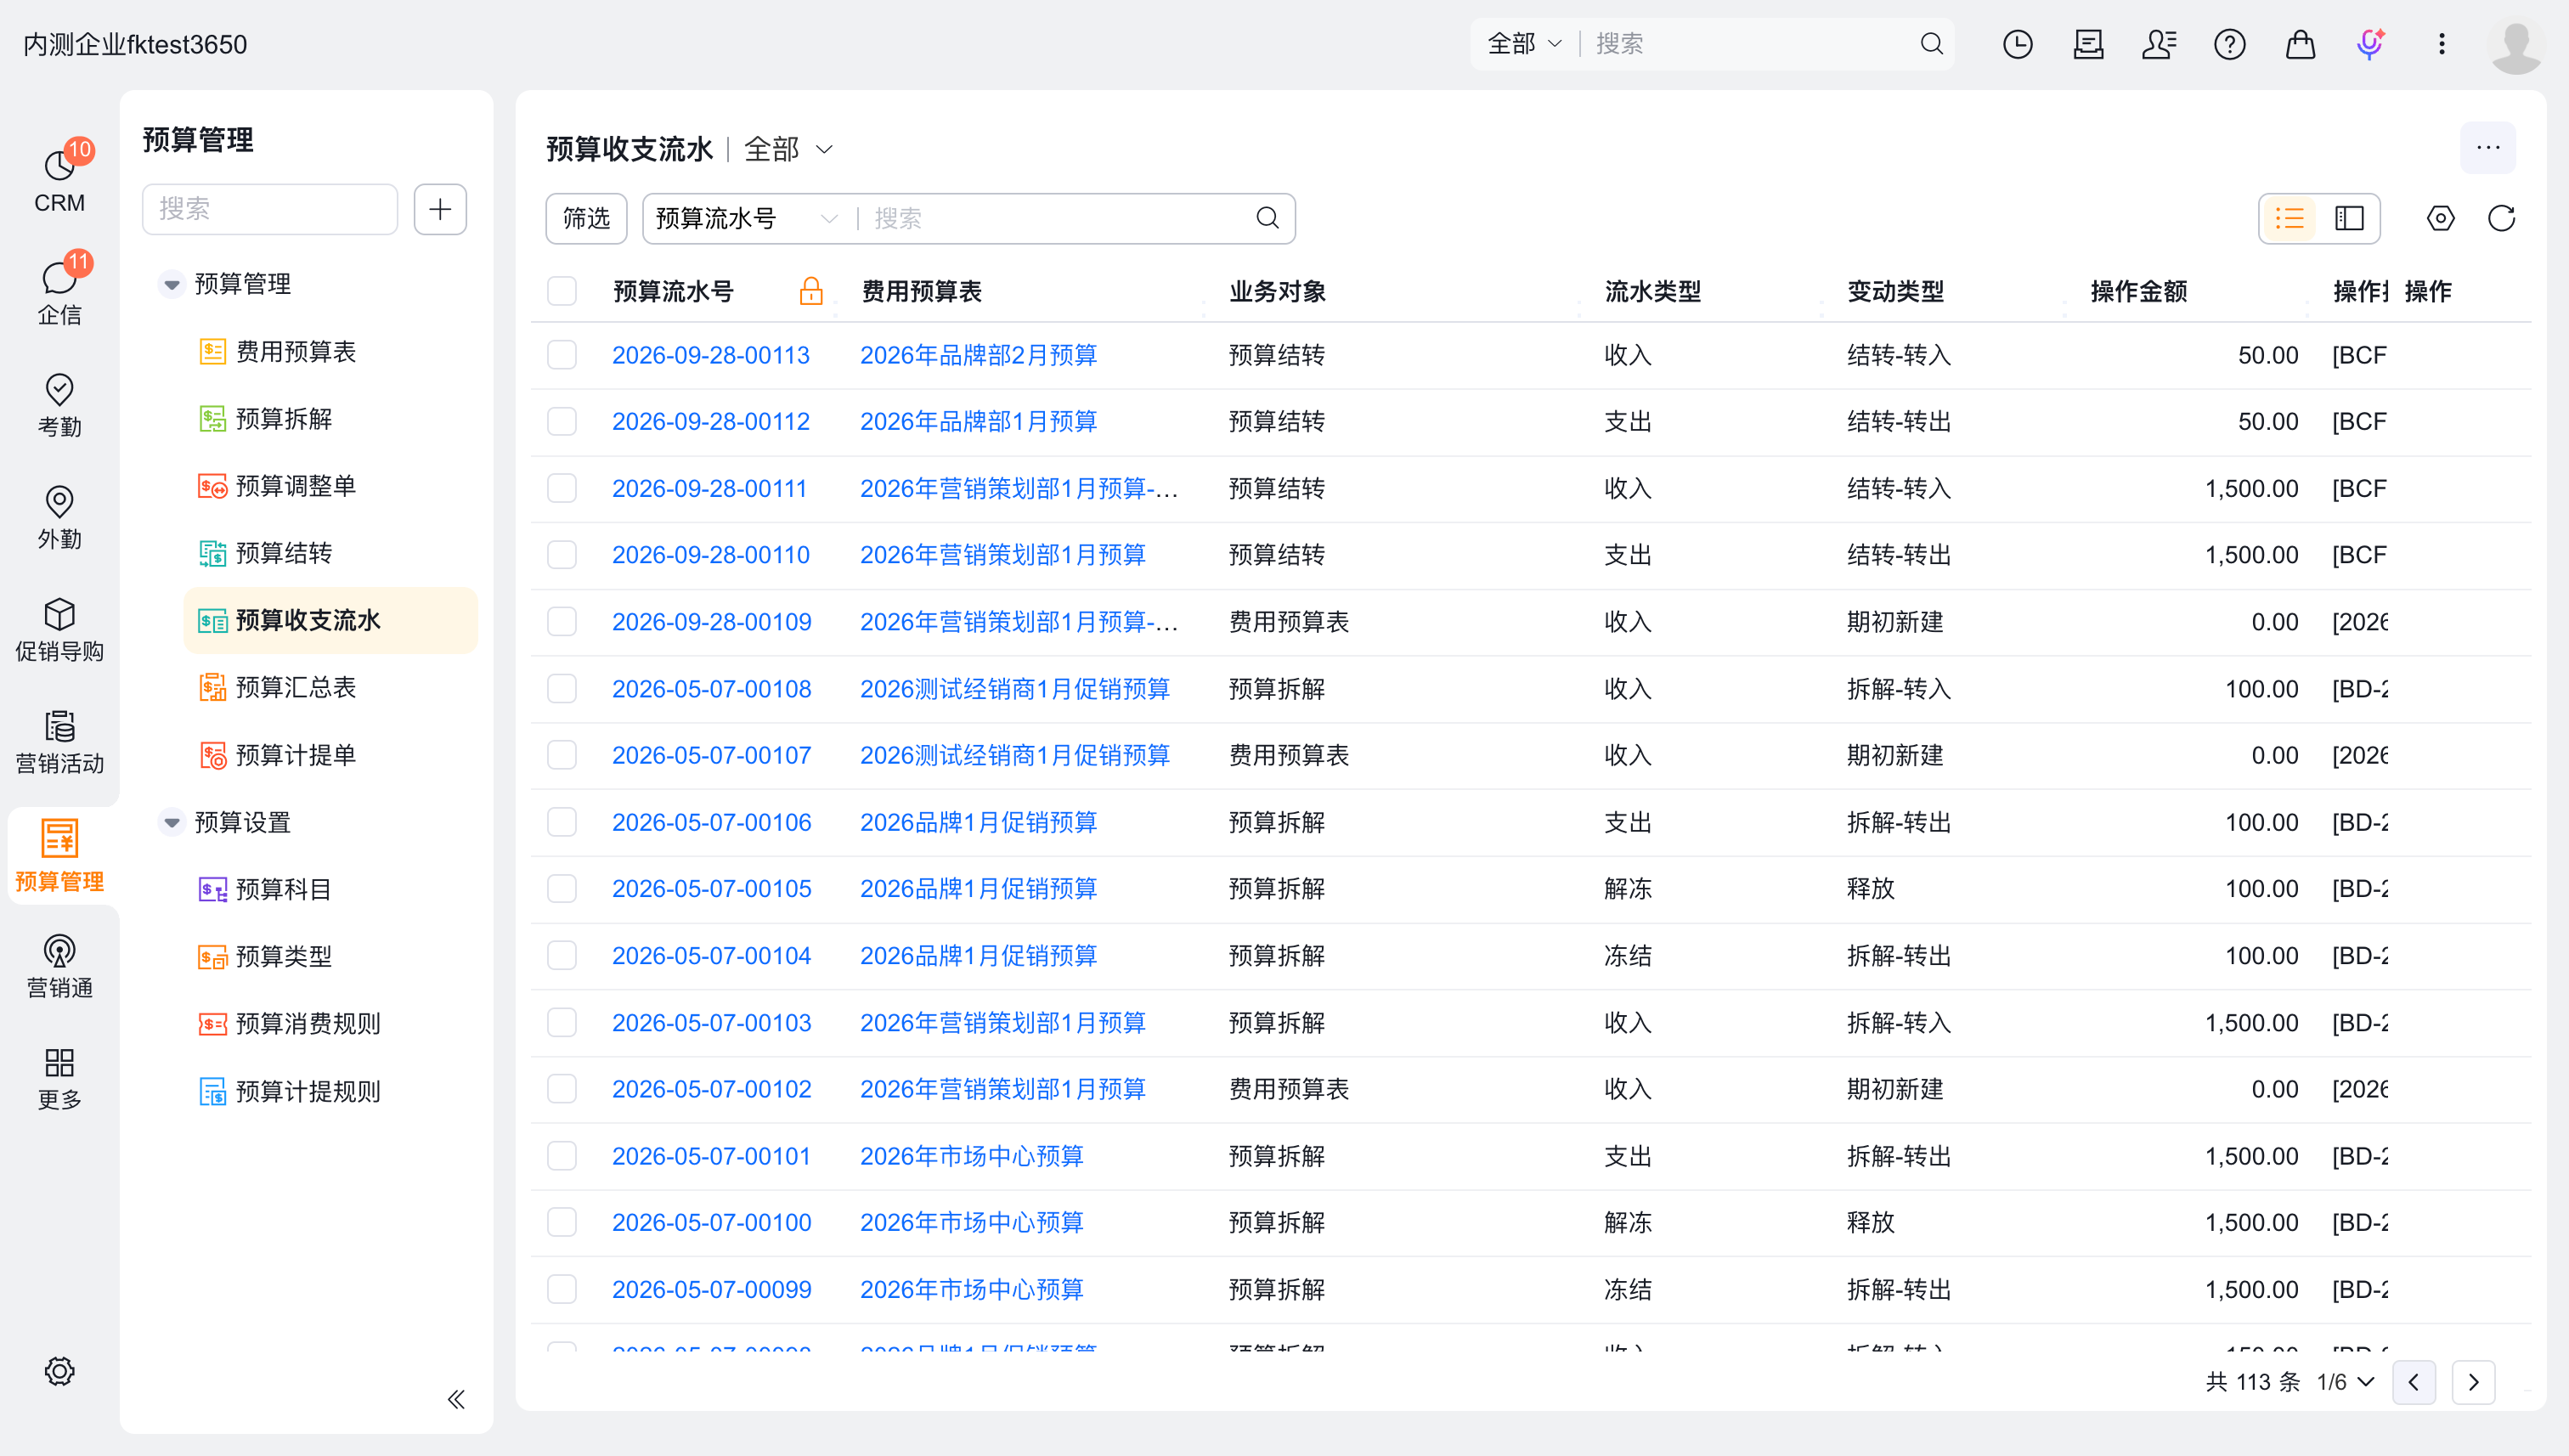Open the 全部 view dropdown beside title
Viewport: 2569px width, 1456px height.
pos(788,149)
